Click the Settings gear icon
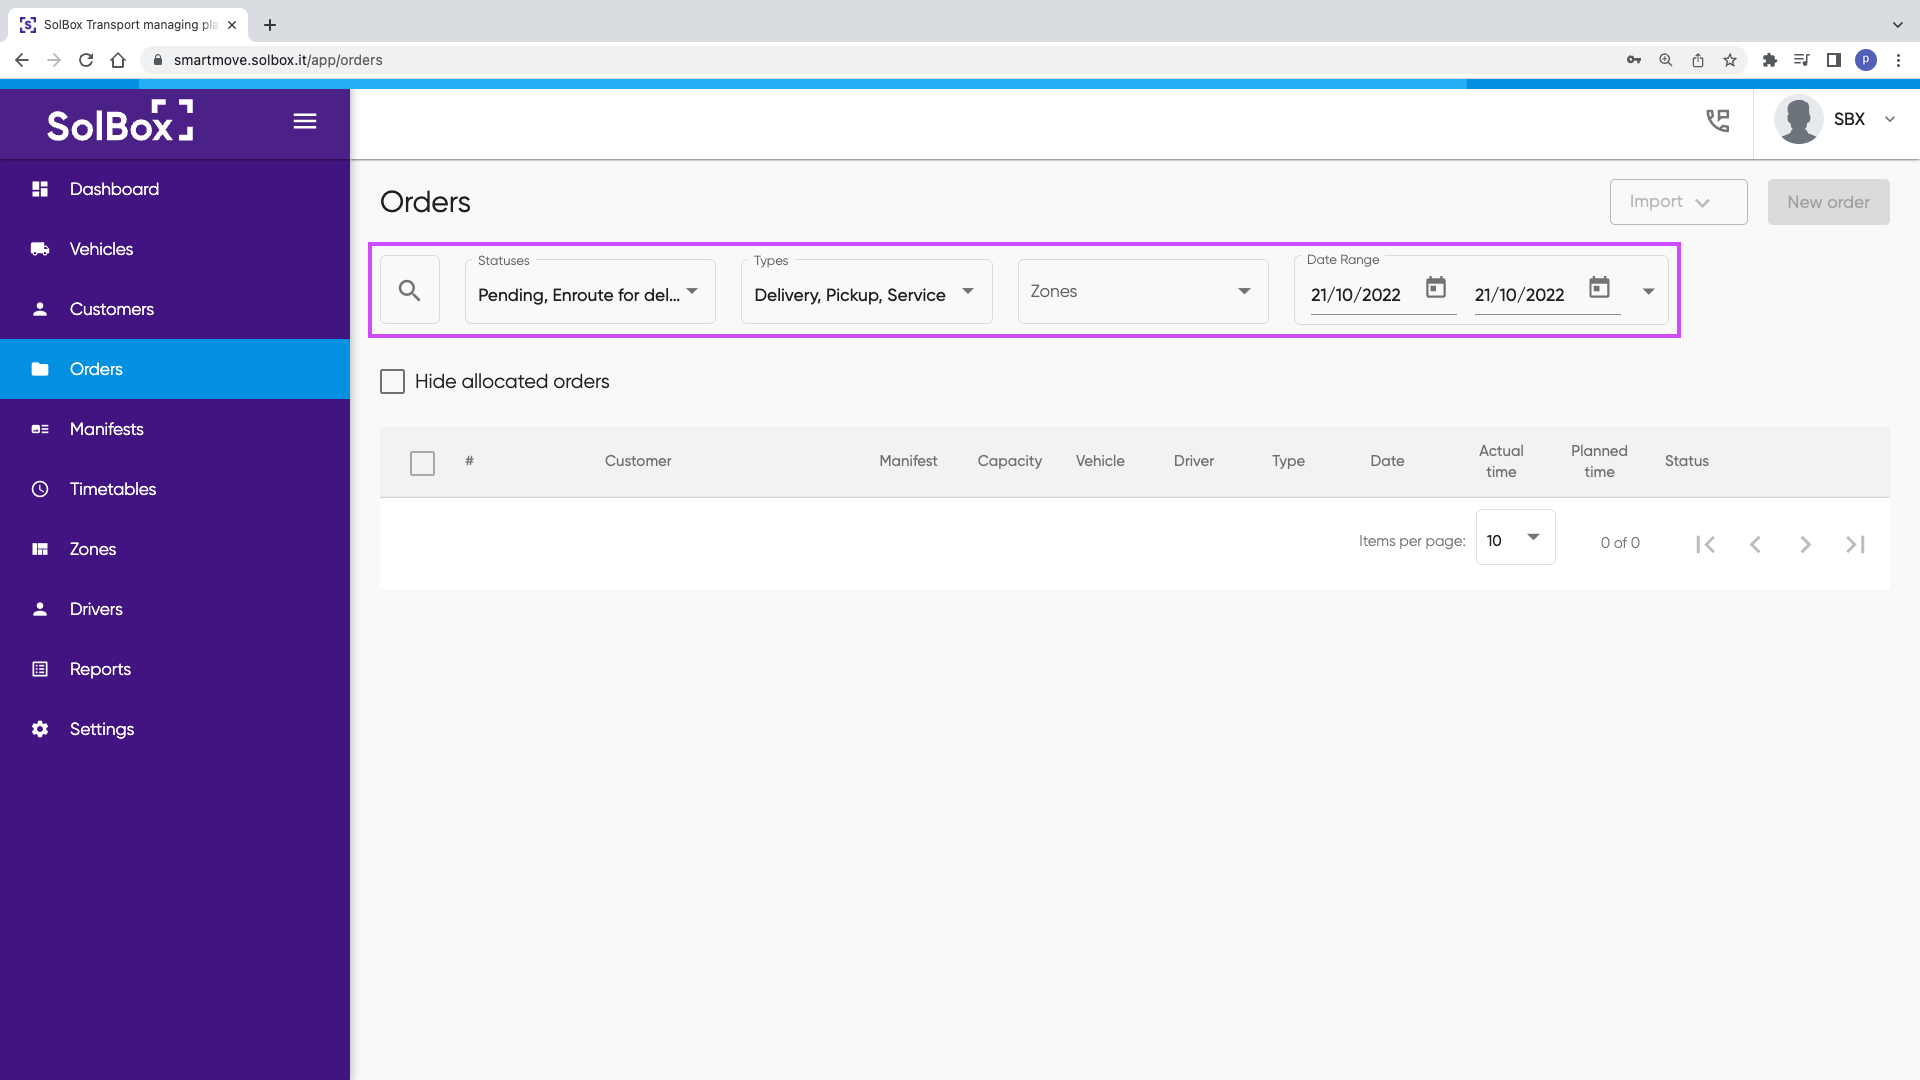Image resolution: width=1920 pixels, height=1080 pixels. coord(40,729)
